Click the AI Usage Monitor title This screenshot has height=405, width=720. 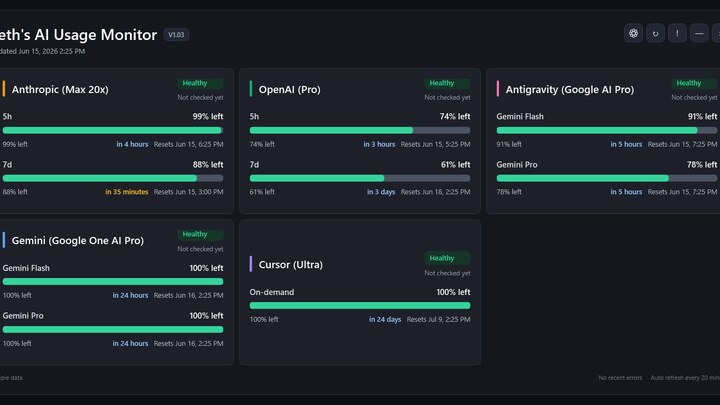click(79, 35)
